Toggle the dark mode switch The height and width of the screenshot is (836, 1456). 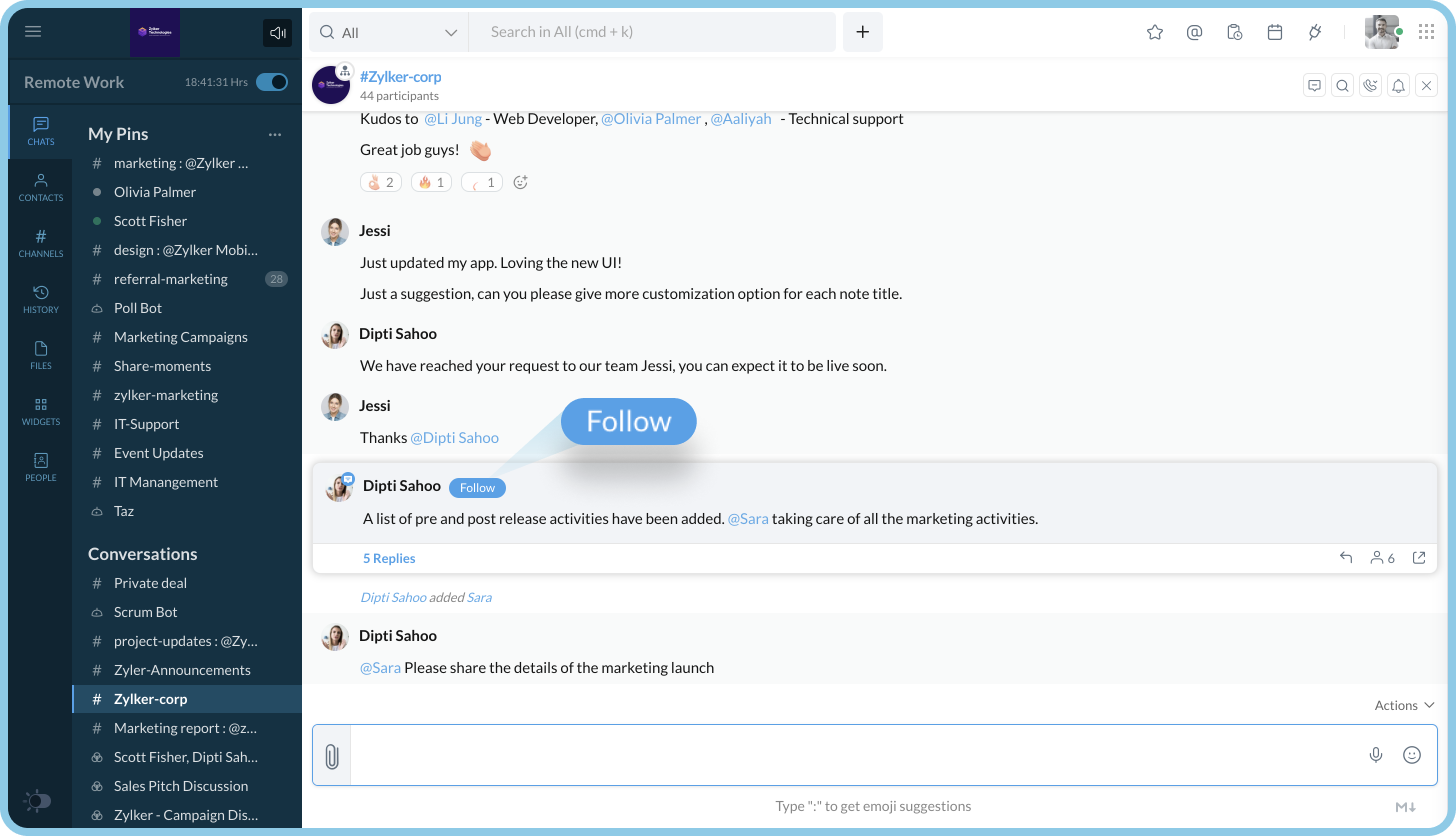[38, 801]
